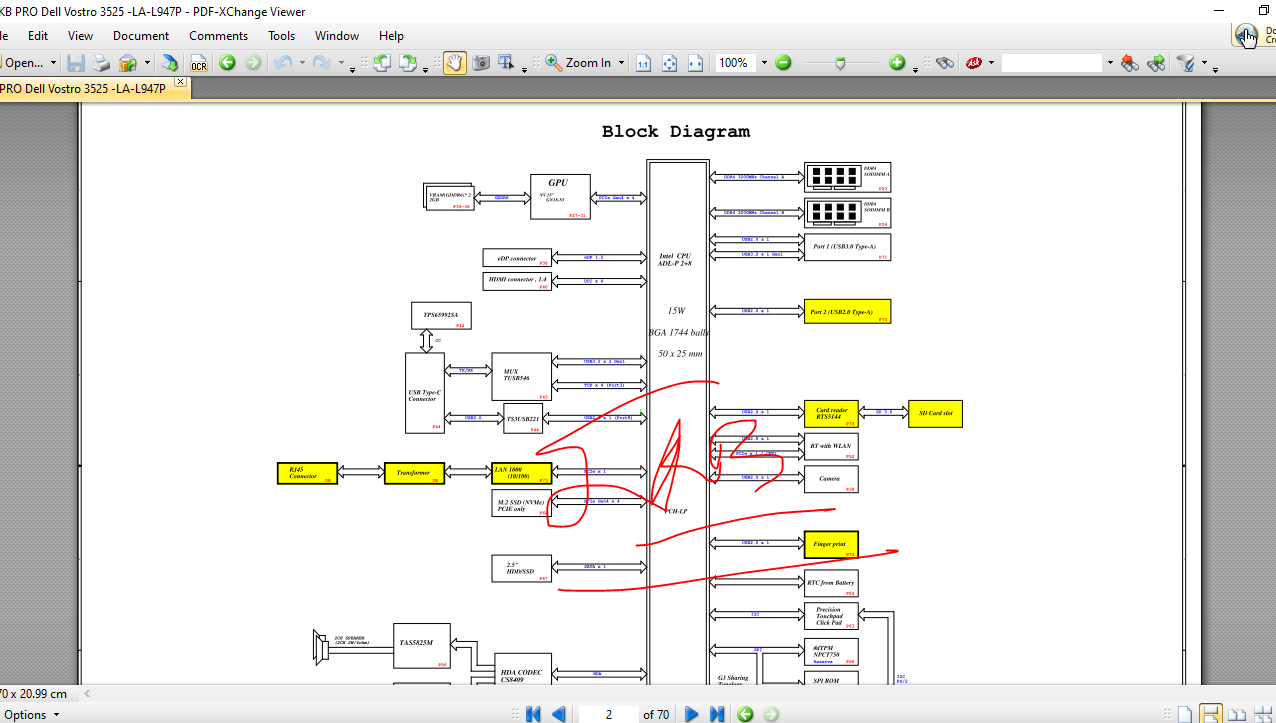Rotate page counterclockwise

pos(381,63)
